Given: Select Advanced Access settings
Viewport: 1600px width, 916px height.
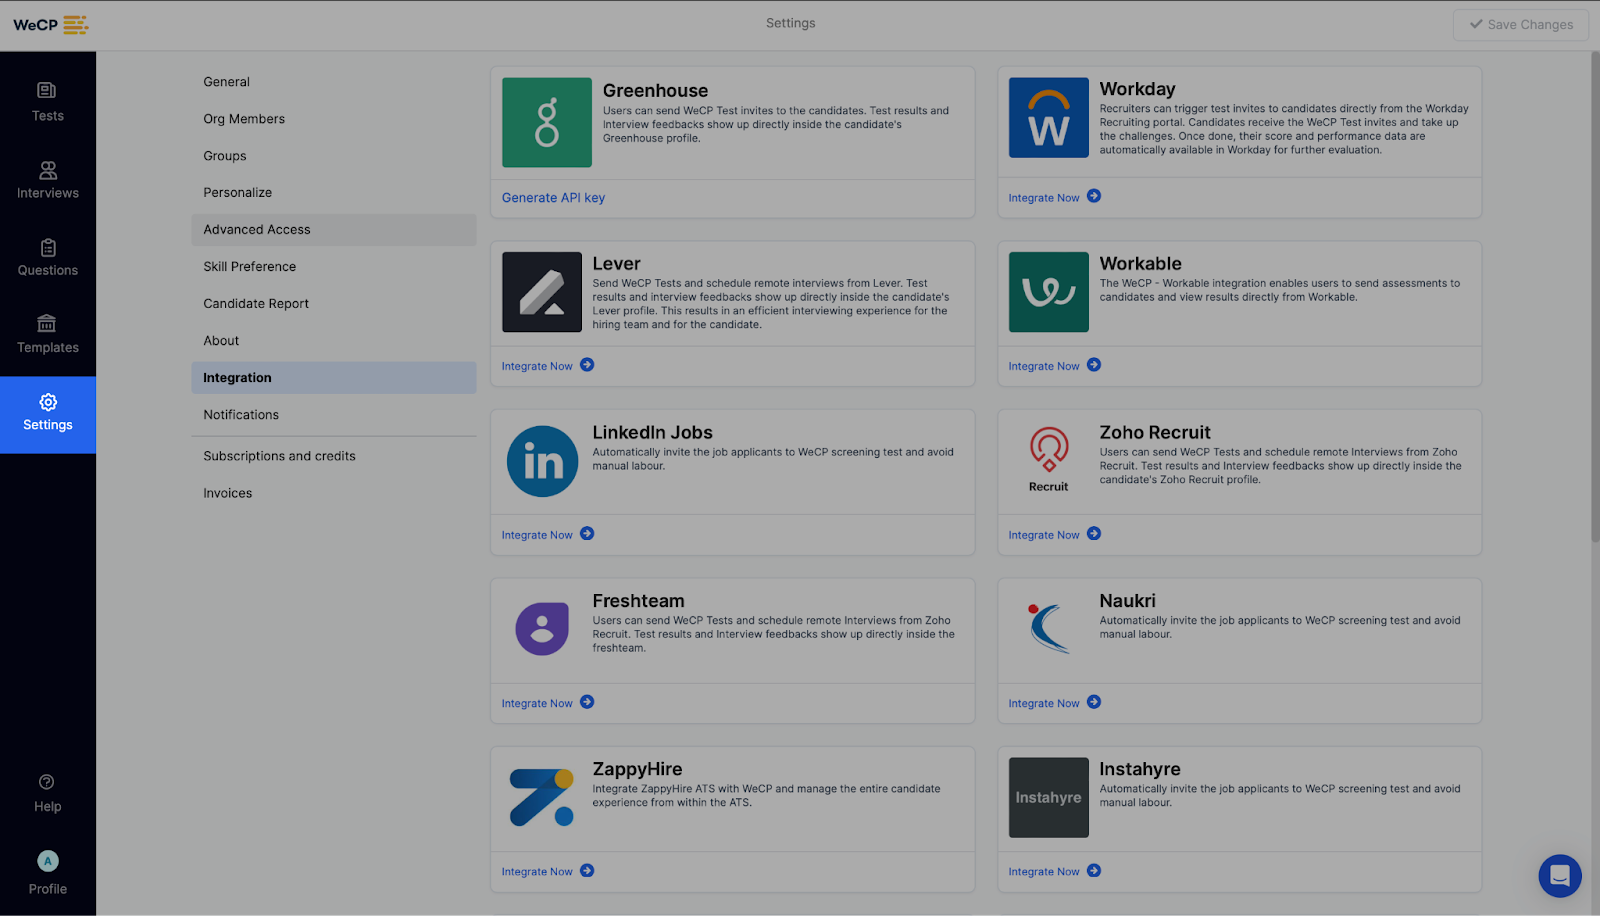Looking at the screenshot, I should point(333,230).
